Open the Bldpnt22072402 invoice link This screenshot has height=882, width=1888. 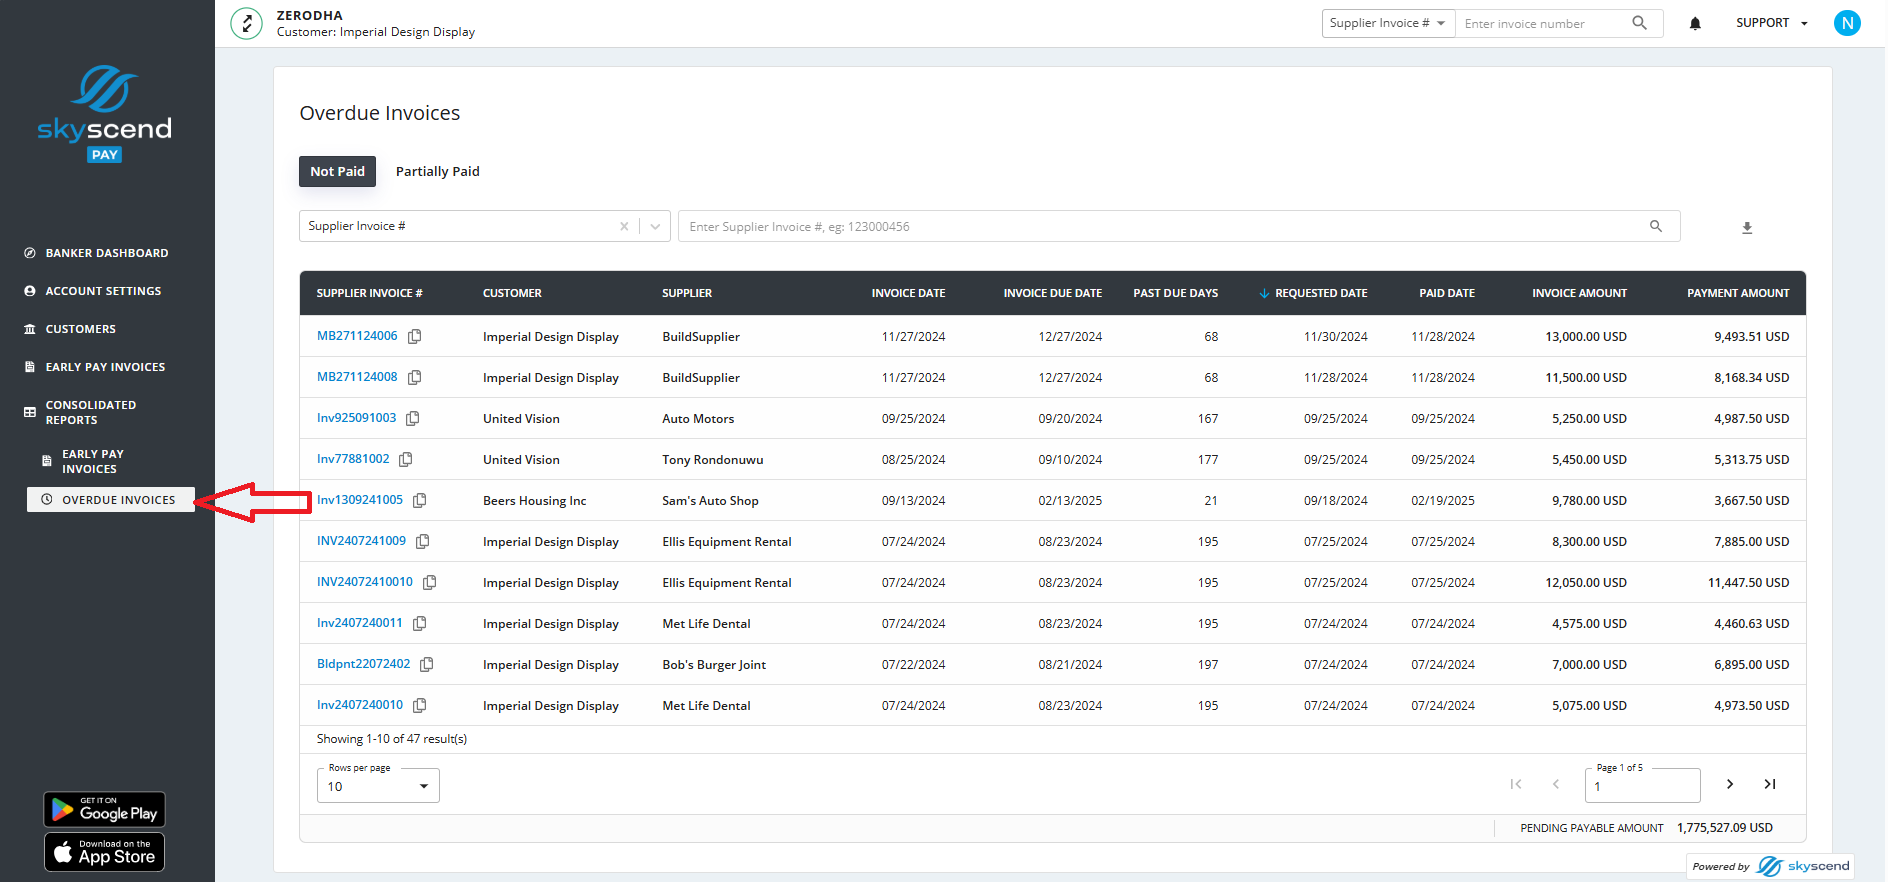(x=363, y=664)
